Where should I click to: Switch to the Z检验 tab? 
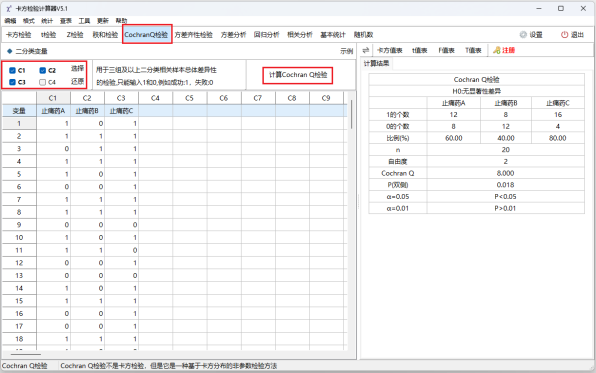[x=75, y=35]
